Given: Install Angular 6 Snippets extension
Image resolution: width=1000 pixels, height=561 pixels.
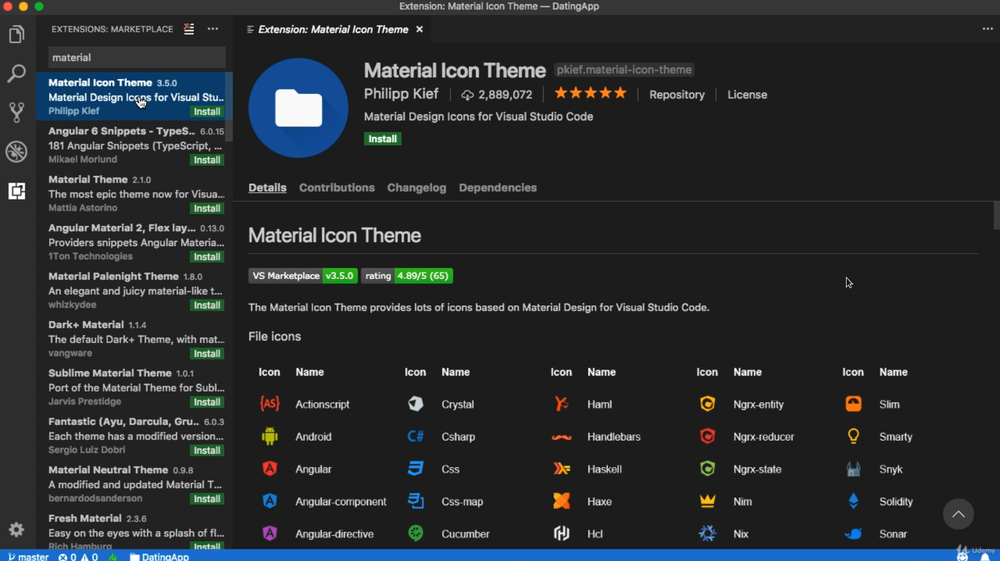Looking at the screenshot, I should 207,160.
